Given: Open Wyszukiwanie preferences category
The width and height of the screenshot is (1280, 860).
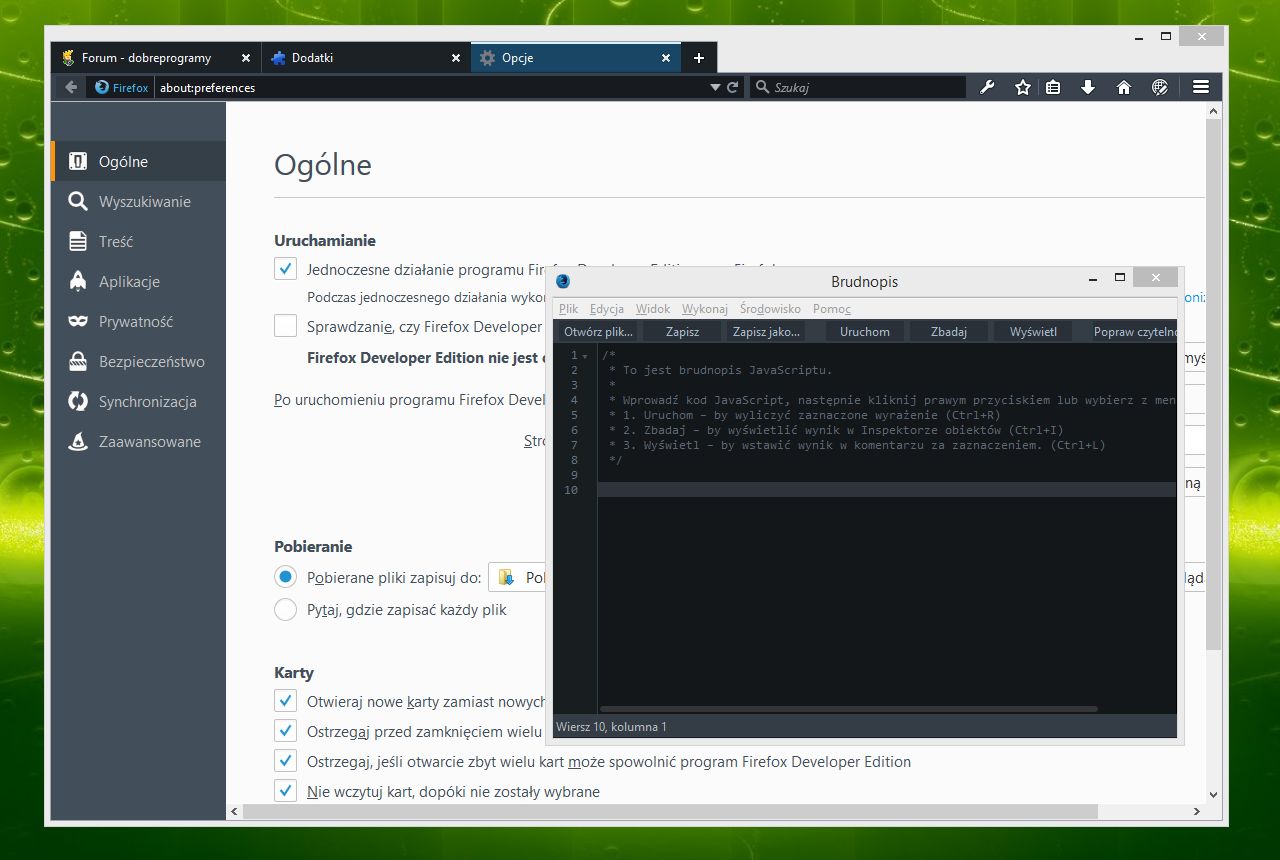Looking at the screenshot, I should pyautogui.click(x=139, y=202).
